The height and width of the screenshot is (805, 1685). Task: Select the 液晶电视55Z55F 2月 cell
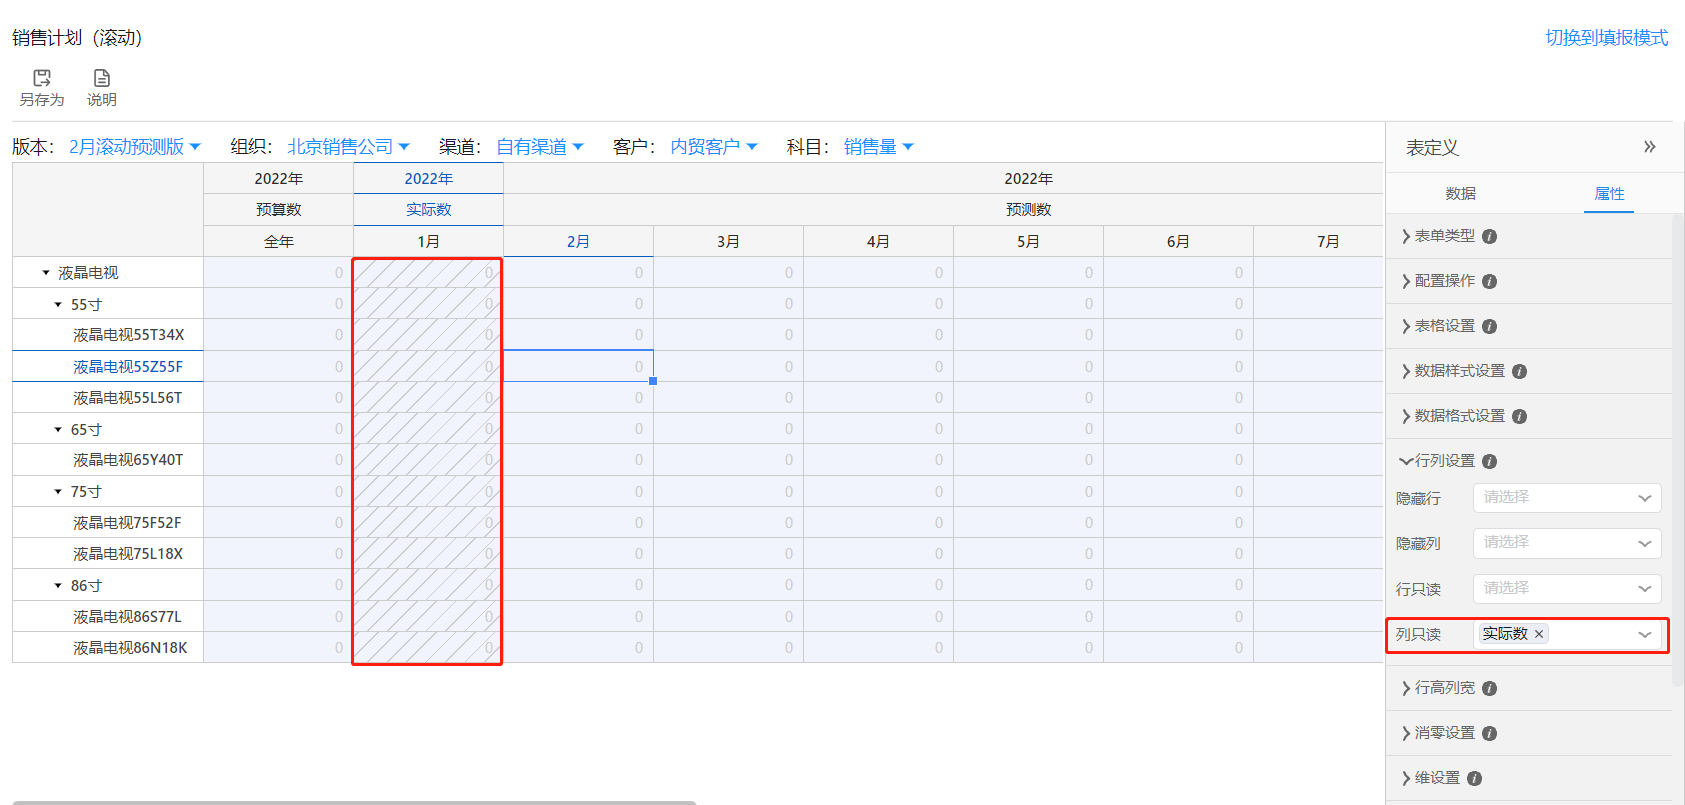[578, 367]
